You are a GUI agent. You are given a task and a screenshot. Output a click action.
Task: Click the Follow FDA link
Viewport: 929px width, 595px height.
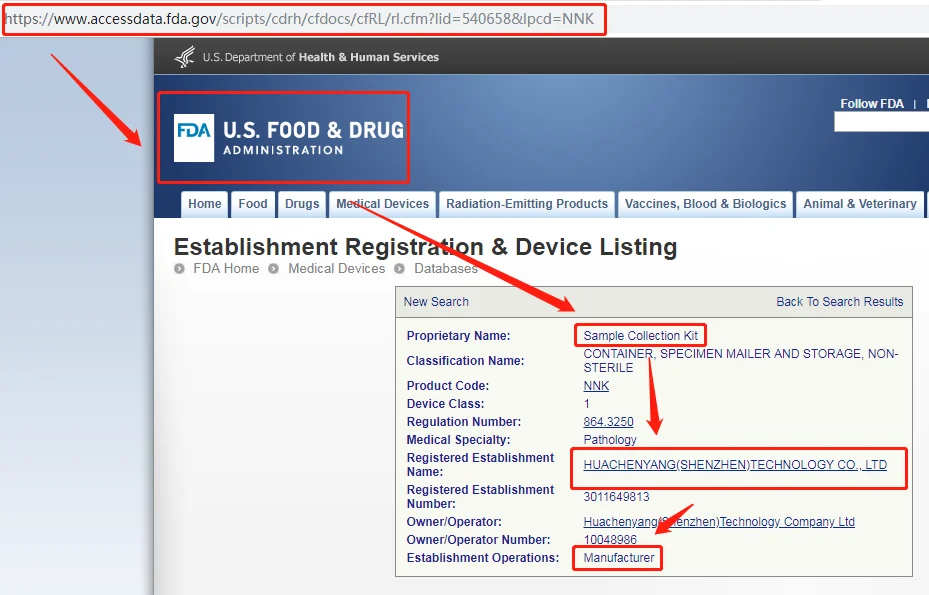pyautogui.click(x=872, y=104)
